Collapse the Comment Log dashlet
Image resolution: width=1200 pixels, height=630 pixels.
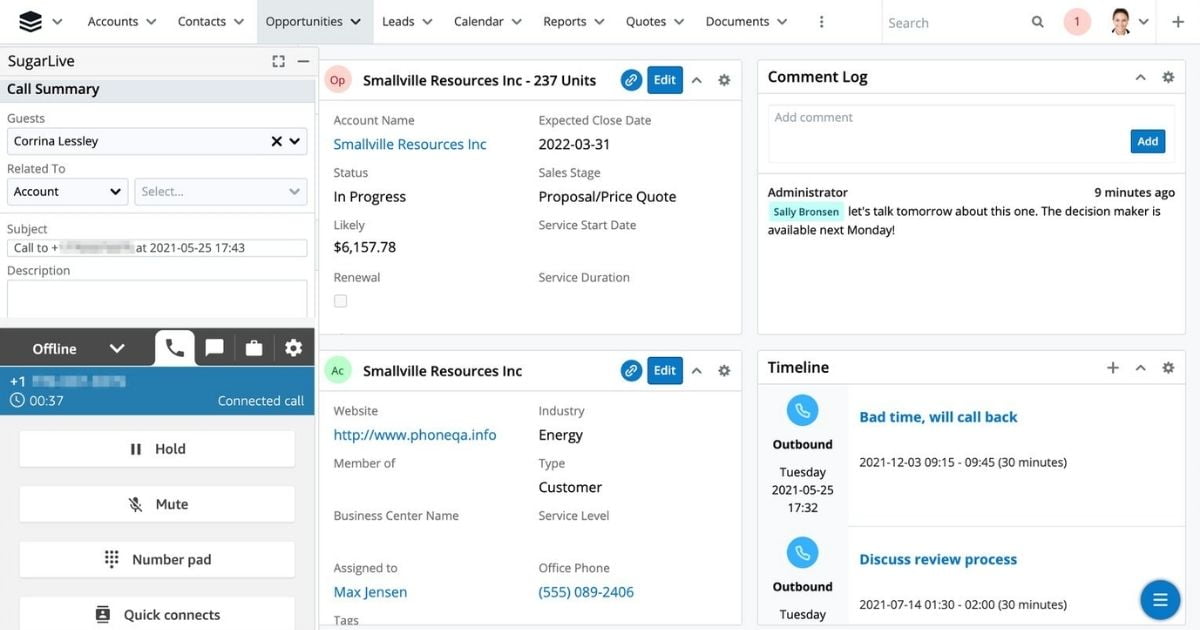point(1140,77)
